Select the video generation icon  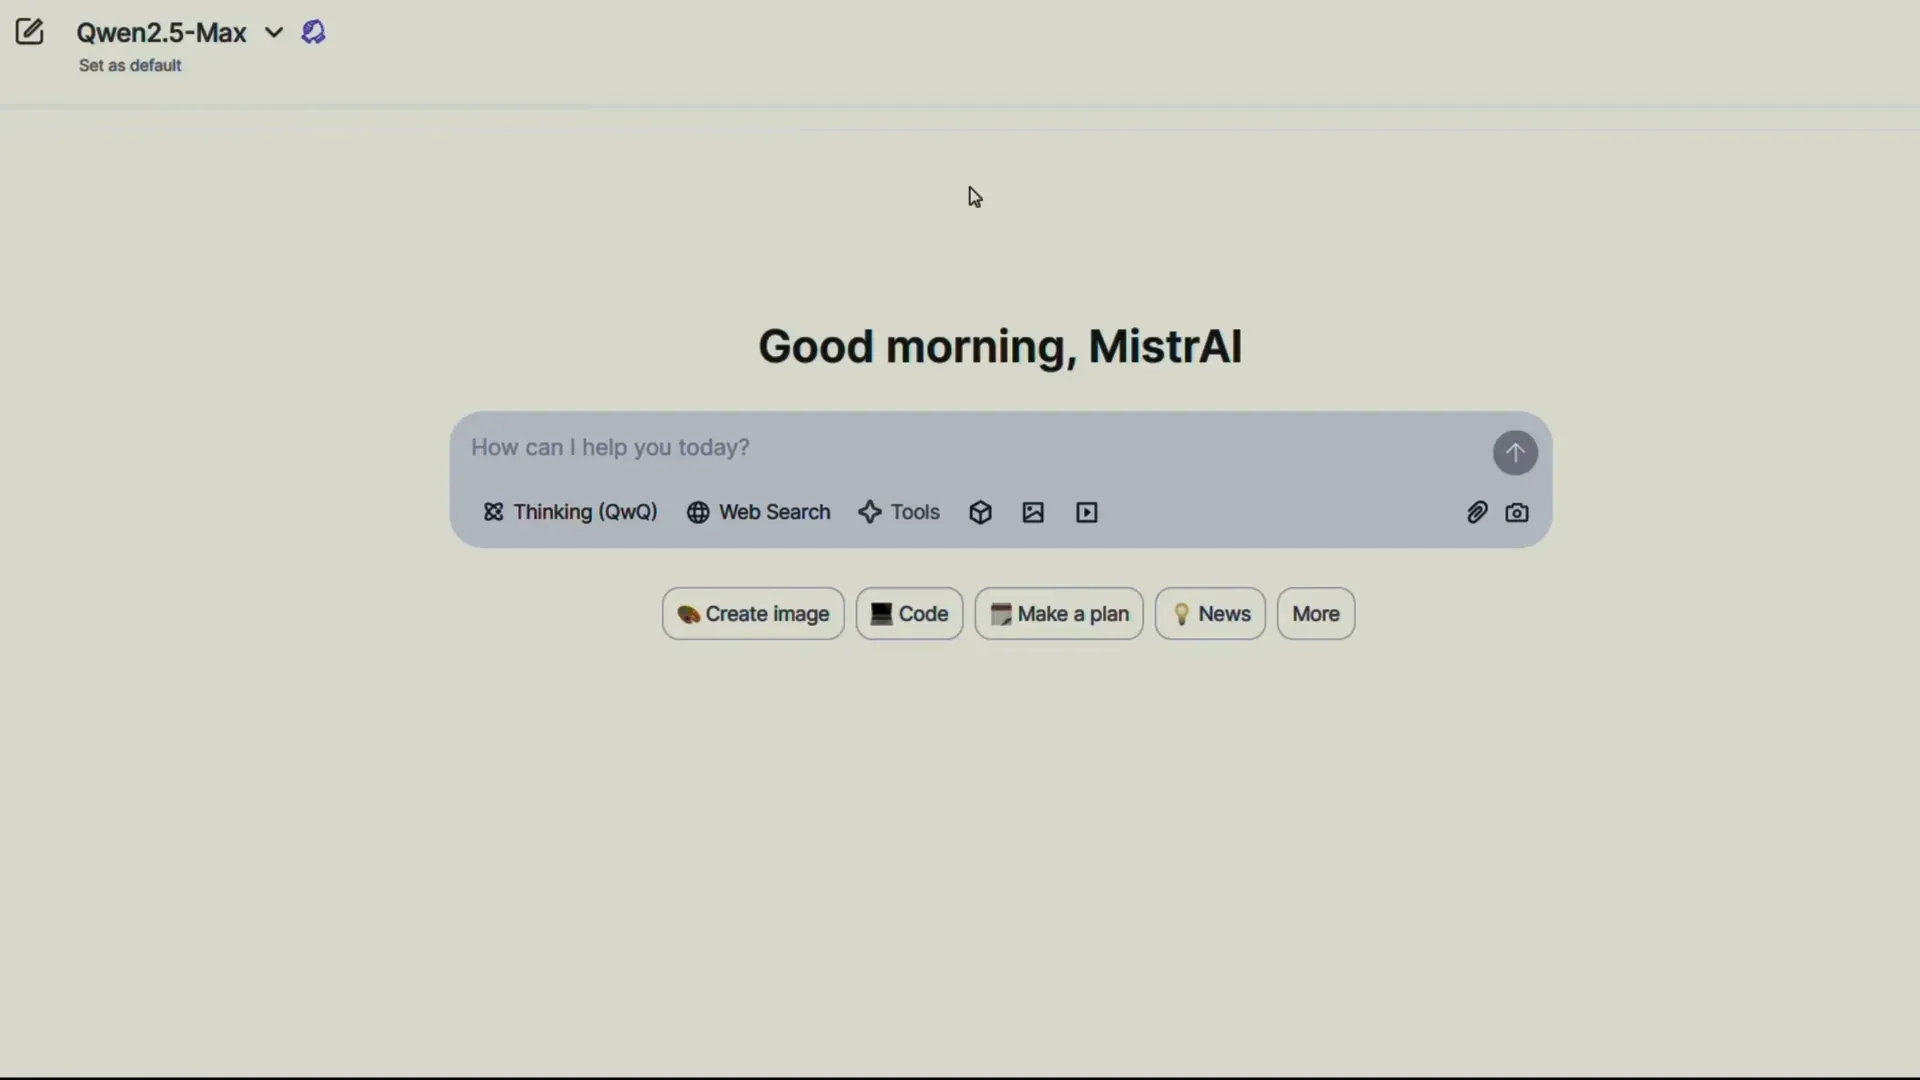(1087, 512)
